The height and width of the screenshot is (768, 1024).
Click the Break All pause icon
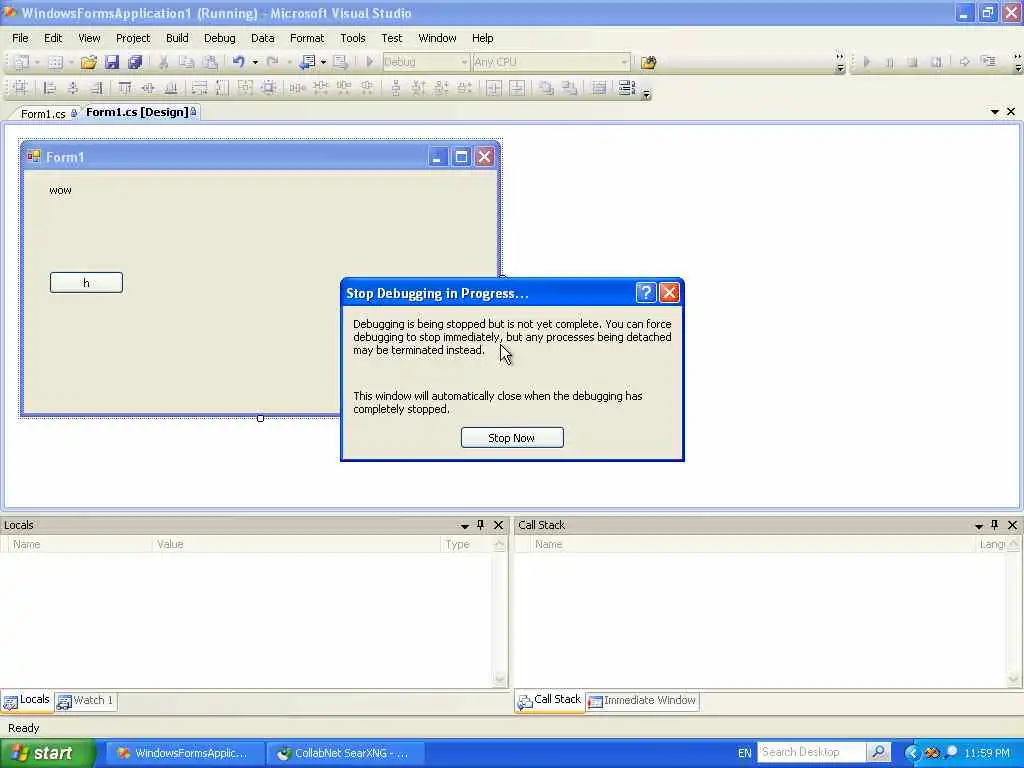click(889, 62)
